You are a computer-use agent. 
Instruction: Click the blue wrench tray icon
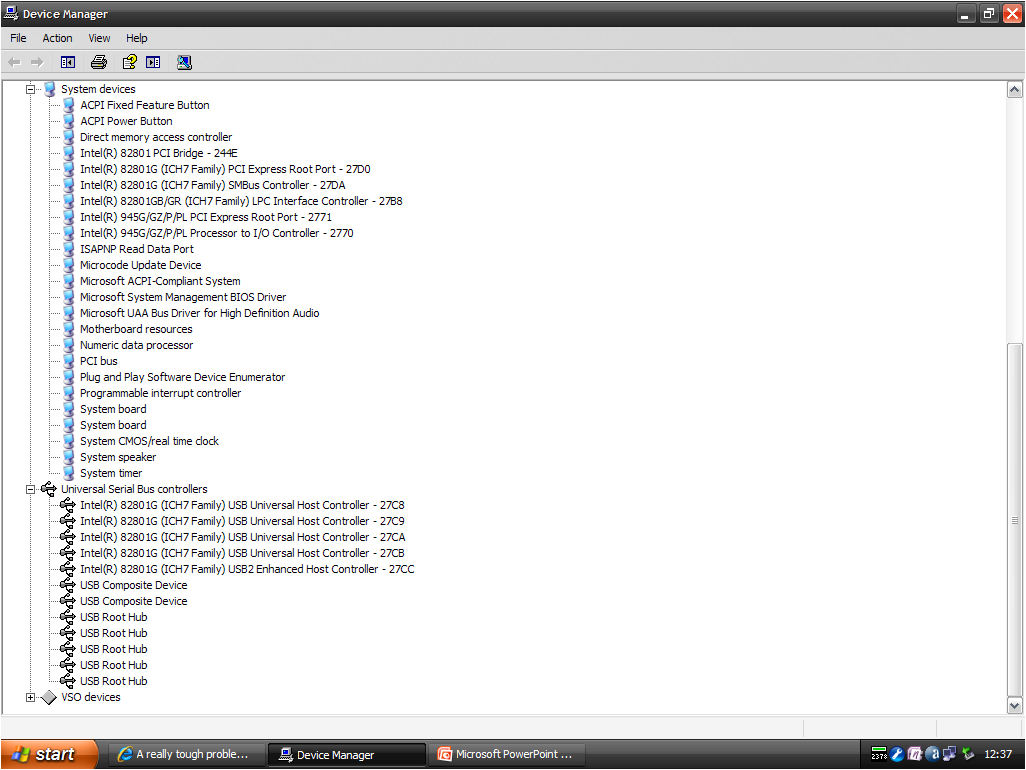[x=897, y=754]
